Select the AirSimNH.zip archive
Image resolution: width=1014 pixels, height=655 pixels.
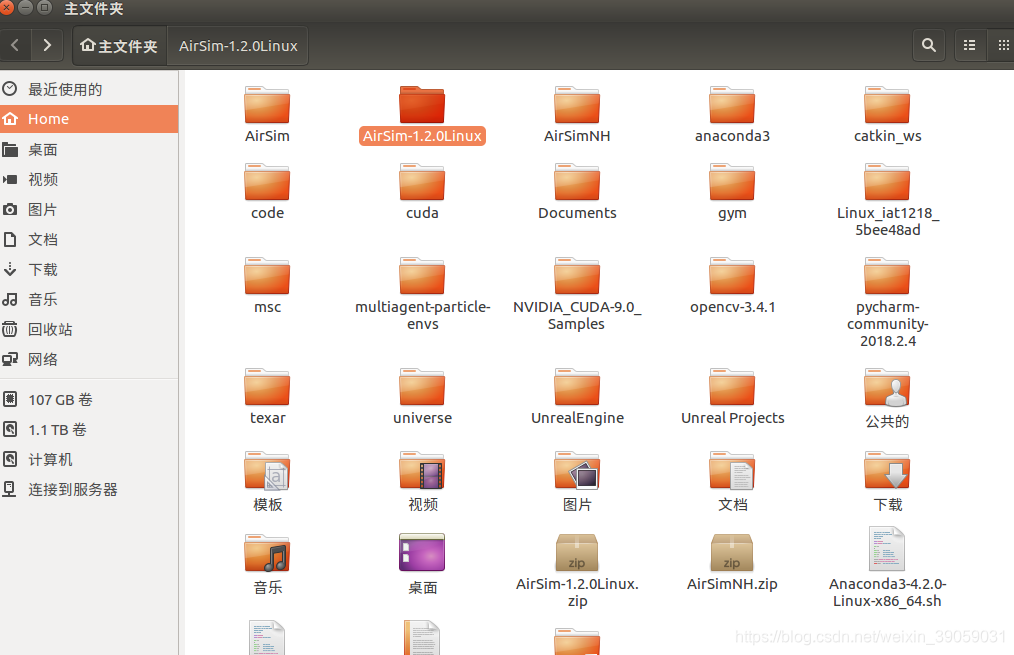tap(732, 553)
